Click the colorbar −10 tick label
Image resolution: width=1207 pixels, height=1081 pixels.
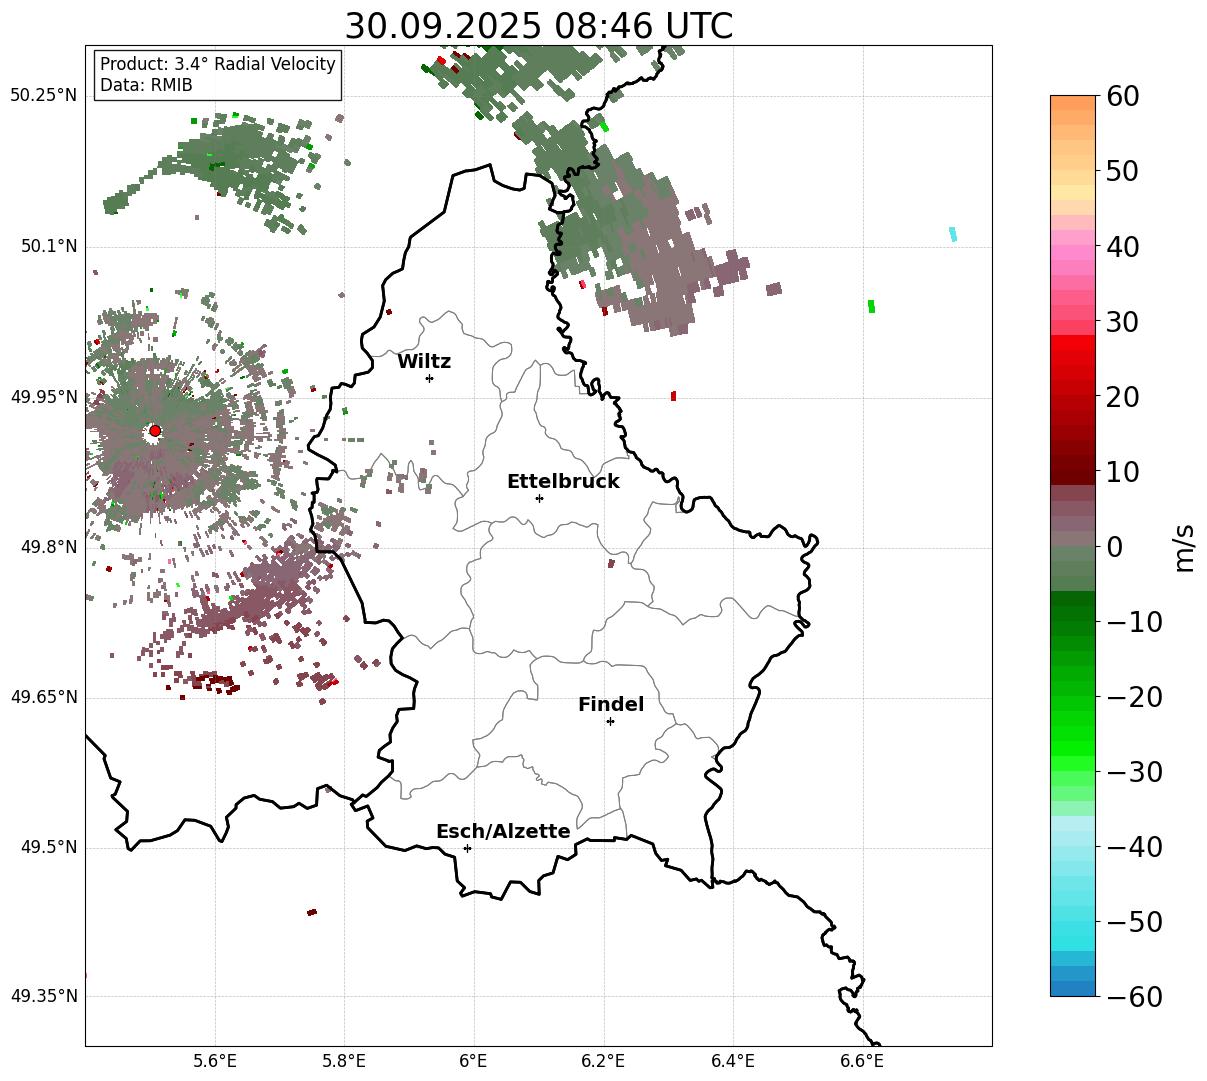pyautogui.click(x=1134, y=622)
